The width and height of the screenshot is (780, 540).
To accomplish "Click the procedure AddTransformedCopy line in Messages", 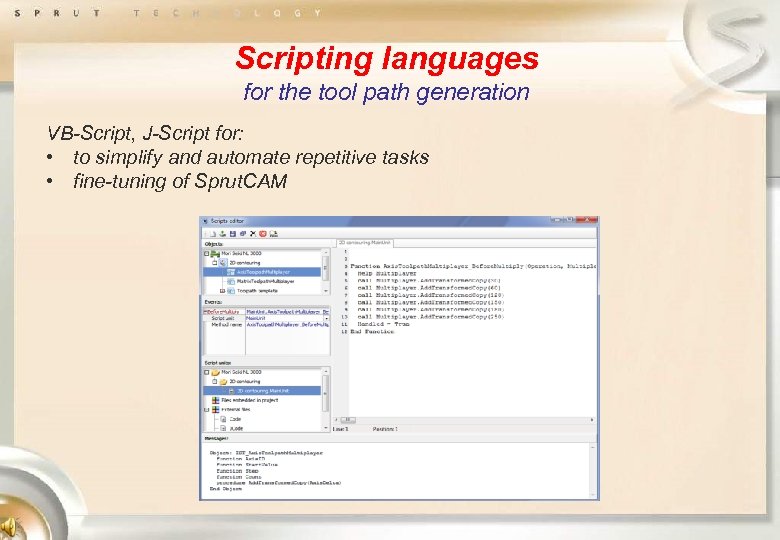I will 279,483.
